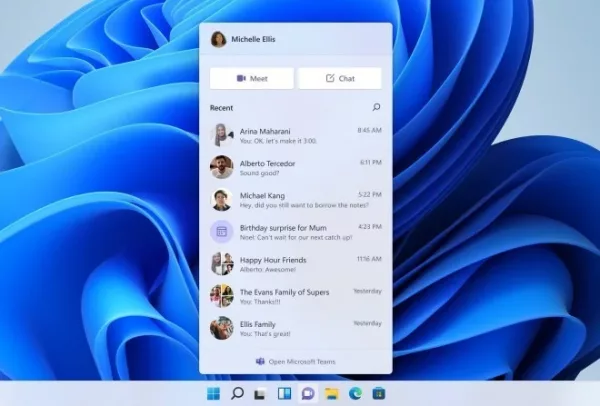Select Birthday surprise for Mum chat title
Image resolution: width=600 pixels, height=406 pixels.
pyautogui.click(x=283, y=228)
